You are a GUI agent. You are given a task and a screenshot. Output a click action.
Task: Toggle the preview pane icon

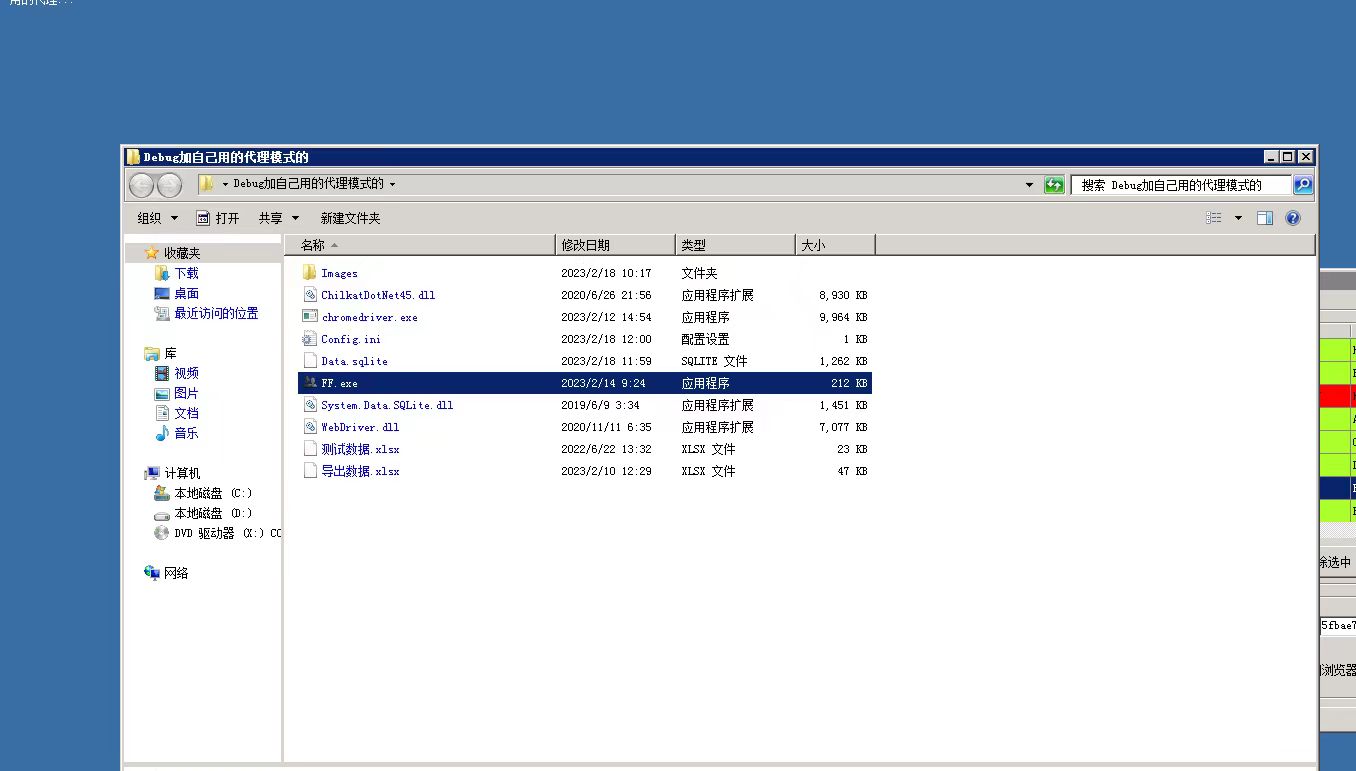[x=1265, y=218]
